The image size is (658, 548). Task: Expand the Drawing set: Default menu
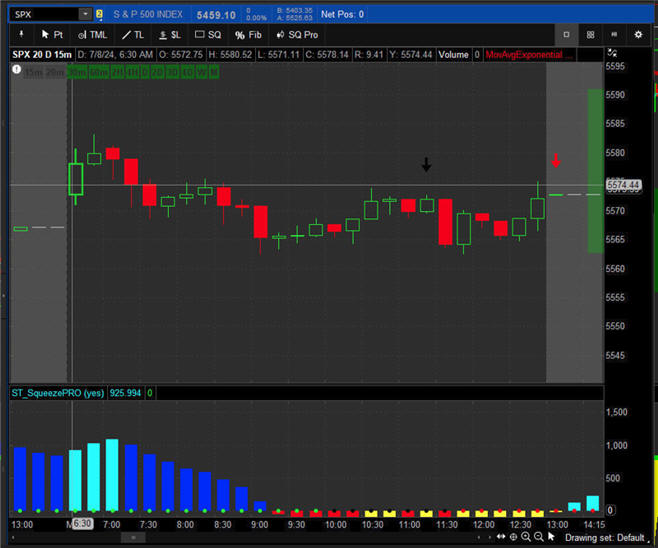tap(604, 537)
